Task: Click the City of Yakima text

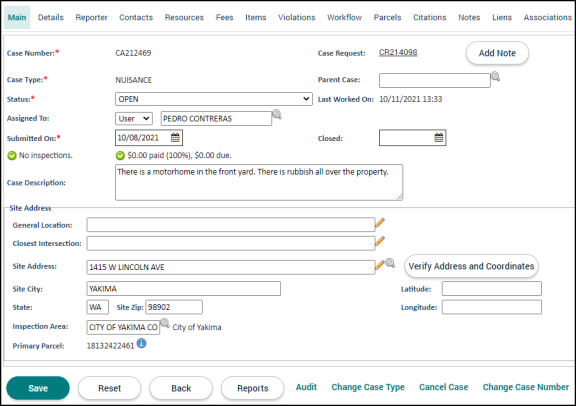Action: coord(197,327)
